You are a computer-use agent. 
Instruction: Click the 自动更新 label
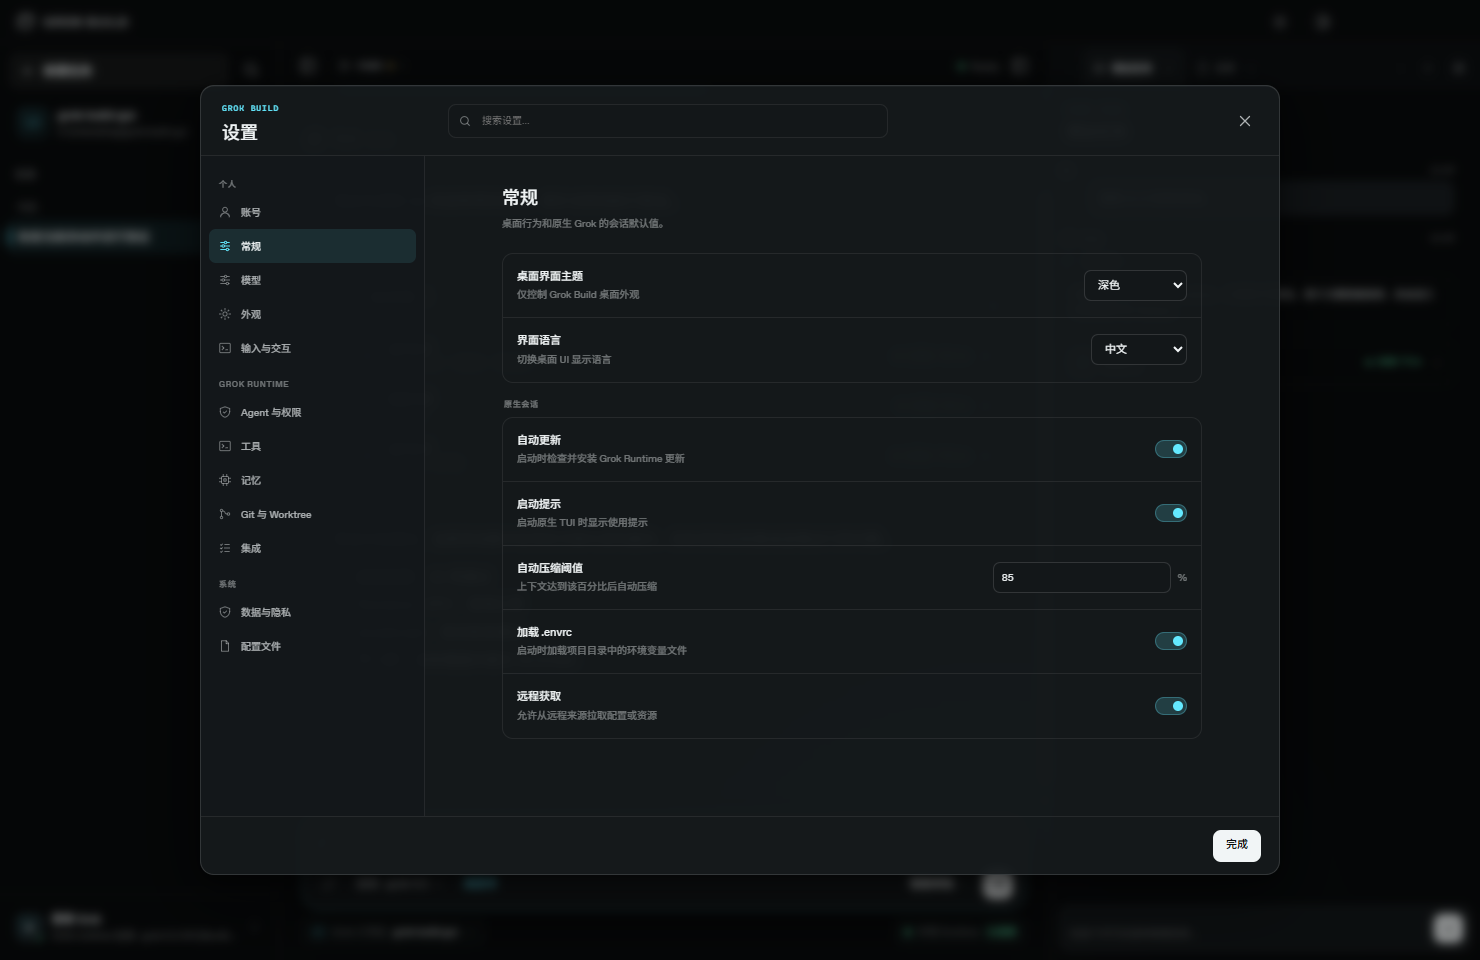(x=539, y=440)
